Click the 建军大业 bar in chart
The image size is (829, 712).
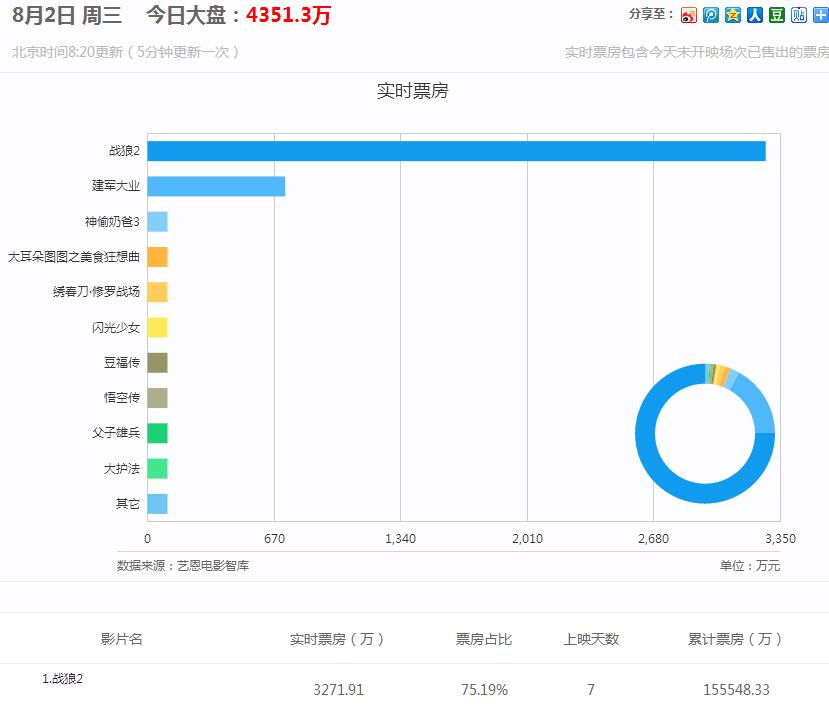click(216, 187)
